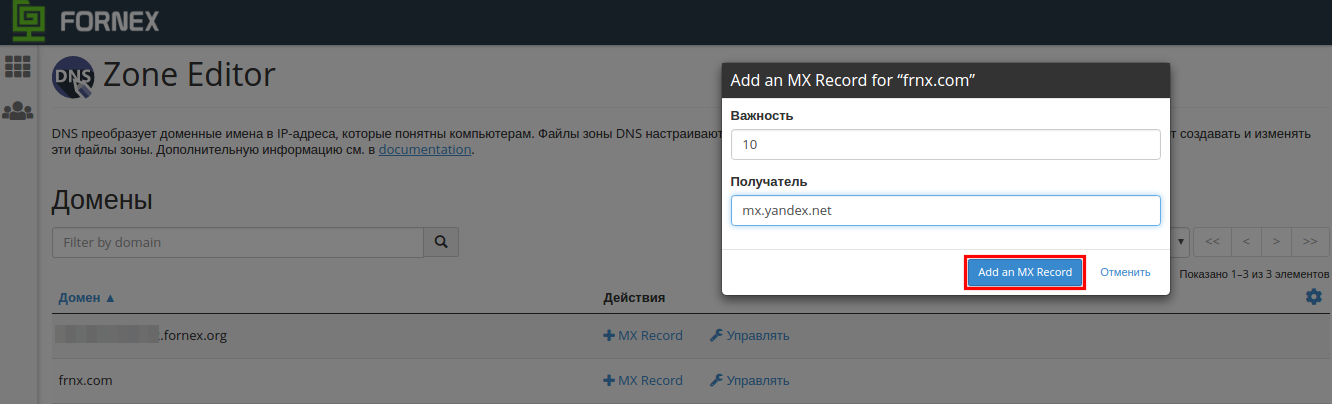
Task: Focus the Важность priority field
Action: (945, 144)
